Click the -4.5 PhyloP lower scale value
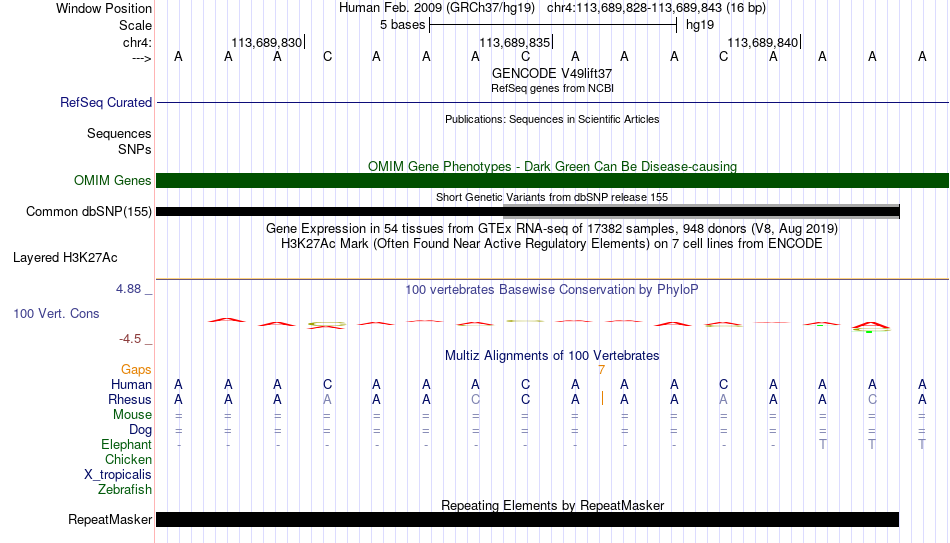 point(130,339)
